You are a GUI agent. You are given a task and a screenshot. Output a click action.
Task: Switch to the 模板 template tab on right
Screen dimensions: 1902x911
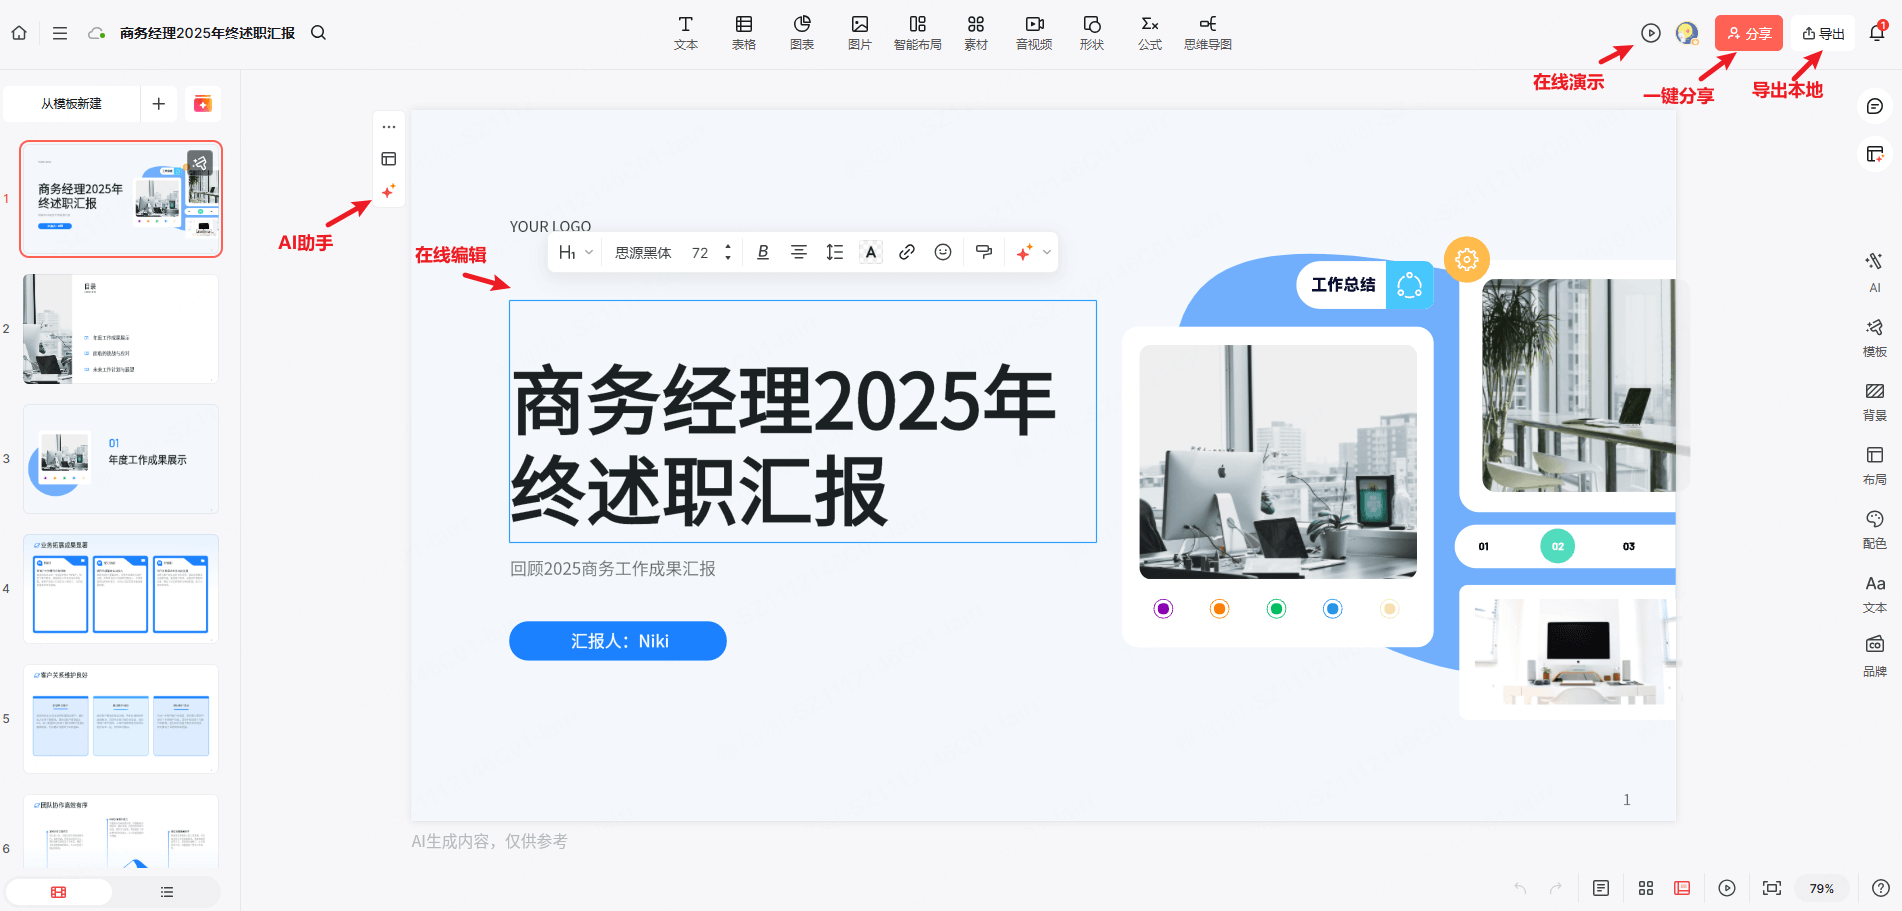click(1874, 338)
